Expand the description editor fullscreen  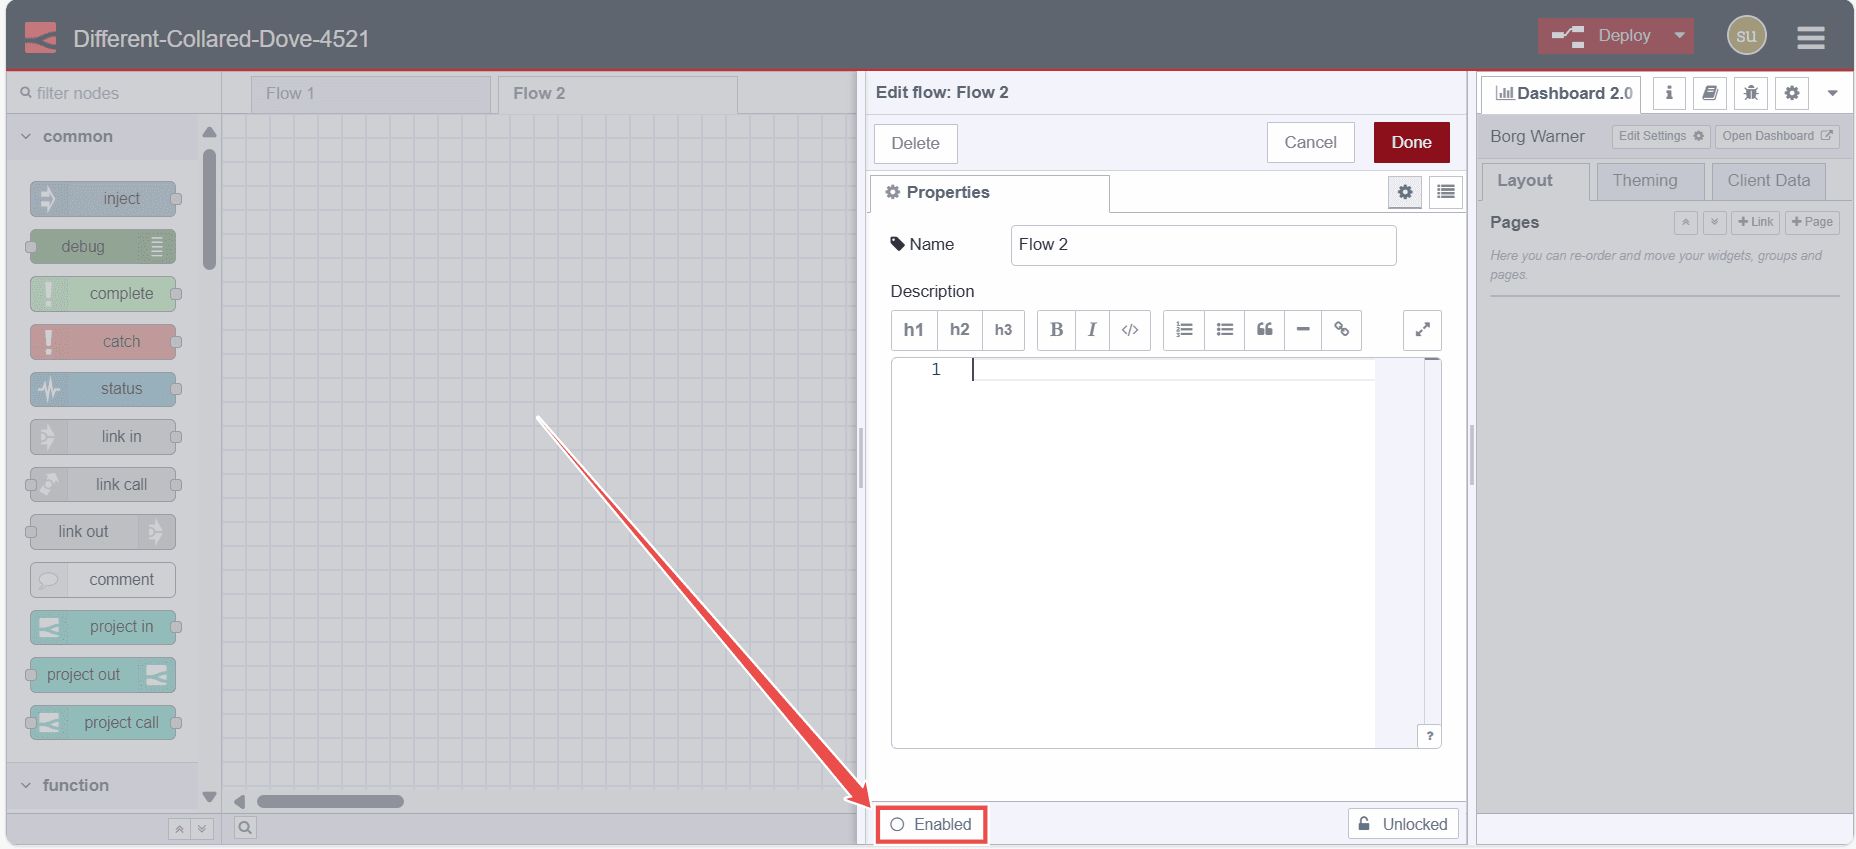tap(1422, 330)
